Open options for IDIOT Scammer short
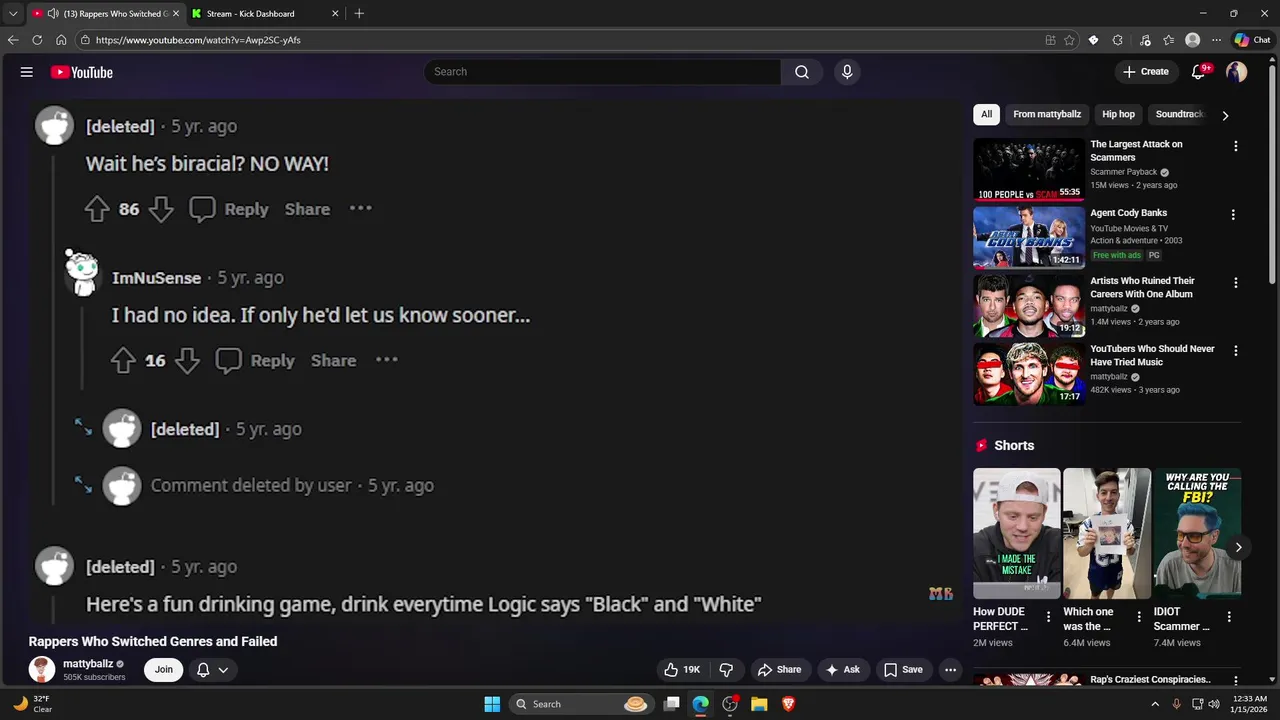Screen dimensions: 1280x720 click(x=1229, y=617)
